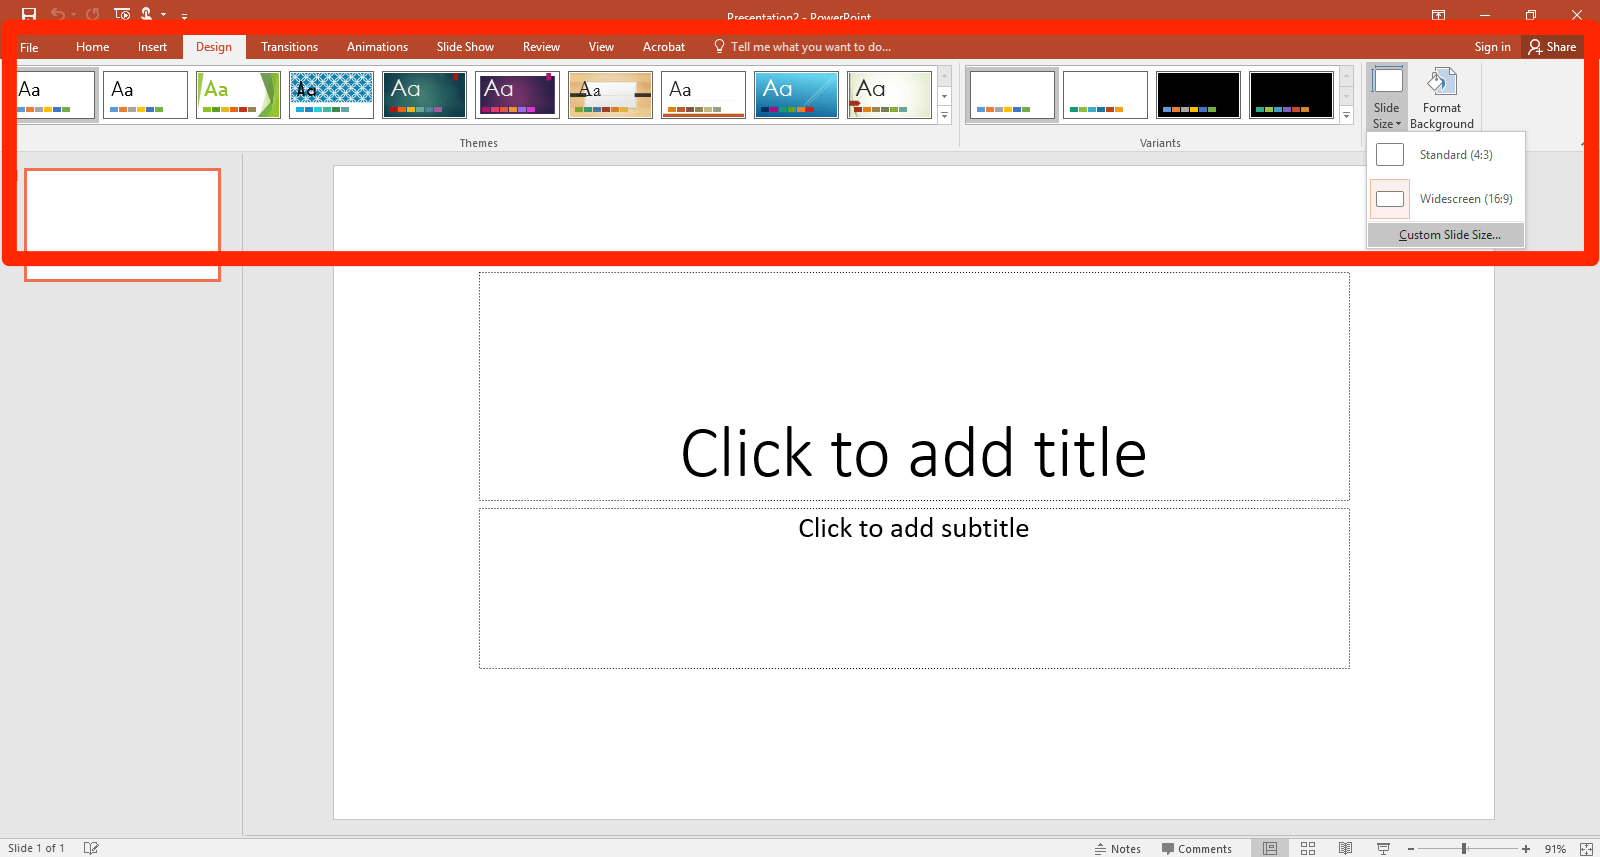This screenshot has height=857, width=1600.
Task: Select slide 1 thumbnail in the slide pane
Action: [x=122, y=224]
